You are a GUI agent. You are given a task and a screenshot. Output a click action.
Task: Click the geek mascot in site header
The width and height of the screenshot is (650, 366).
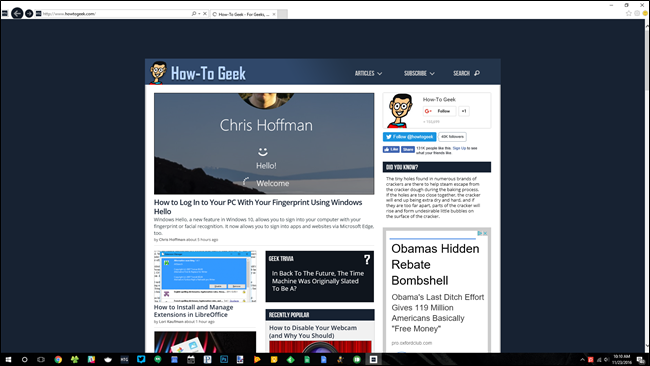[x=158, y=73]
